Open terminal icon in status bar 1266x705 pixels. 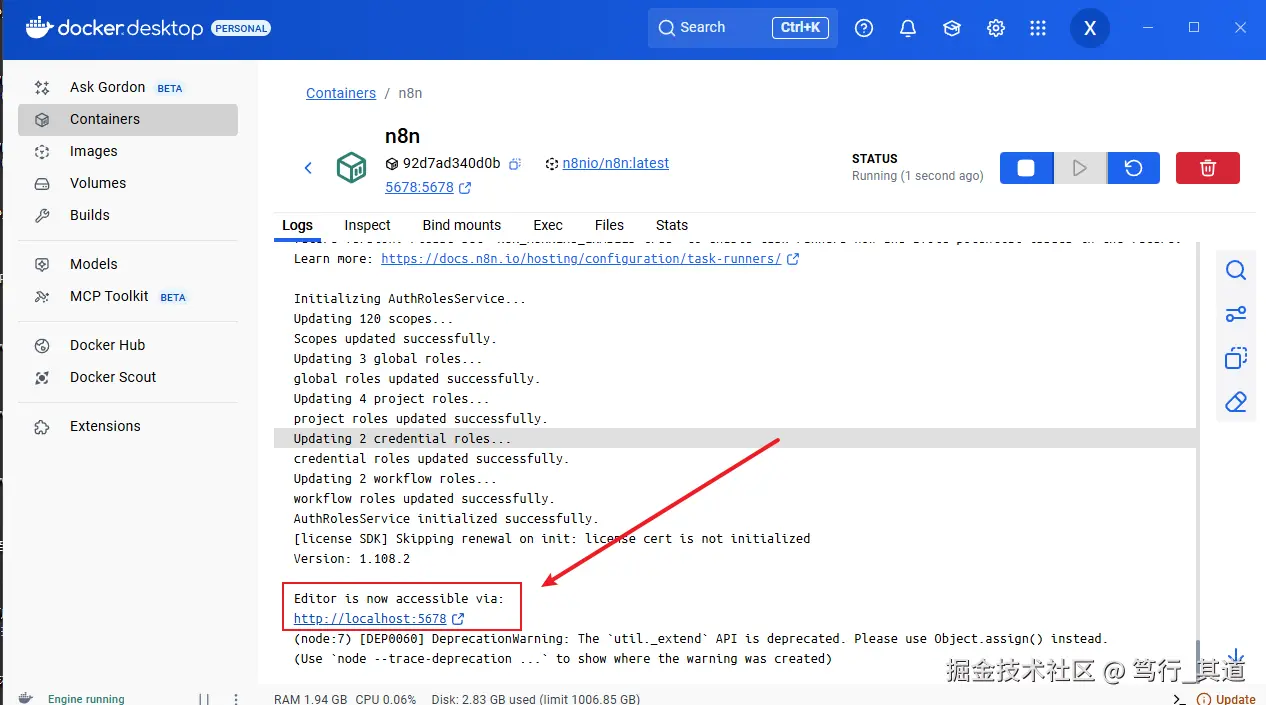[1180, 699]
